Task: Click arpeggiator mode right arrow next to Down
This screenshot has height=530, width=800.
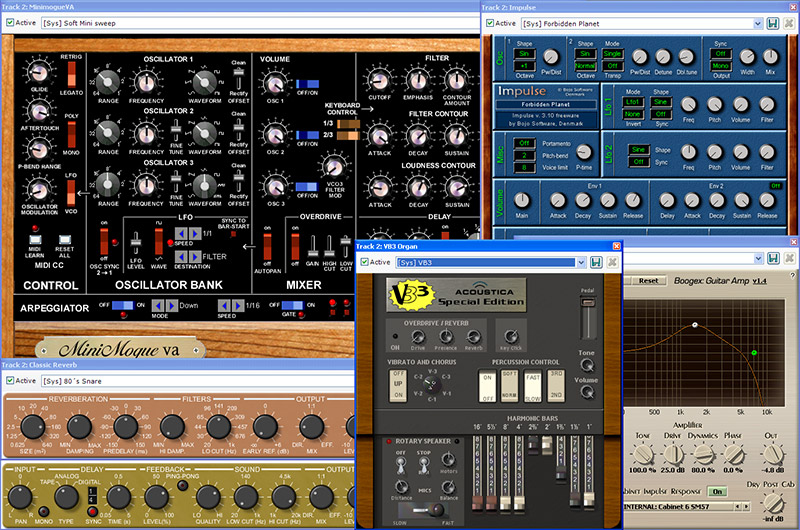Action: [x=172, y=306]
